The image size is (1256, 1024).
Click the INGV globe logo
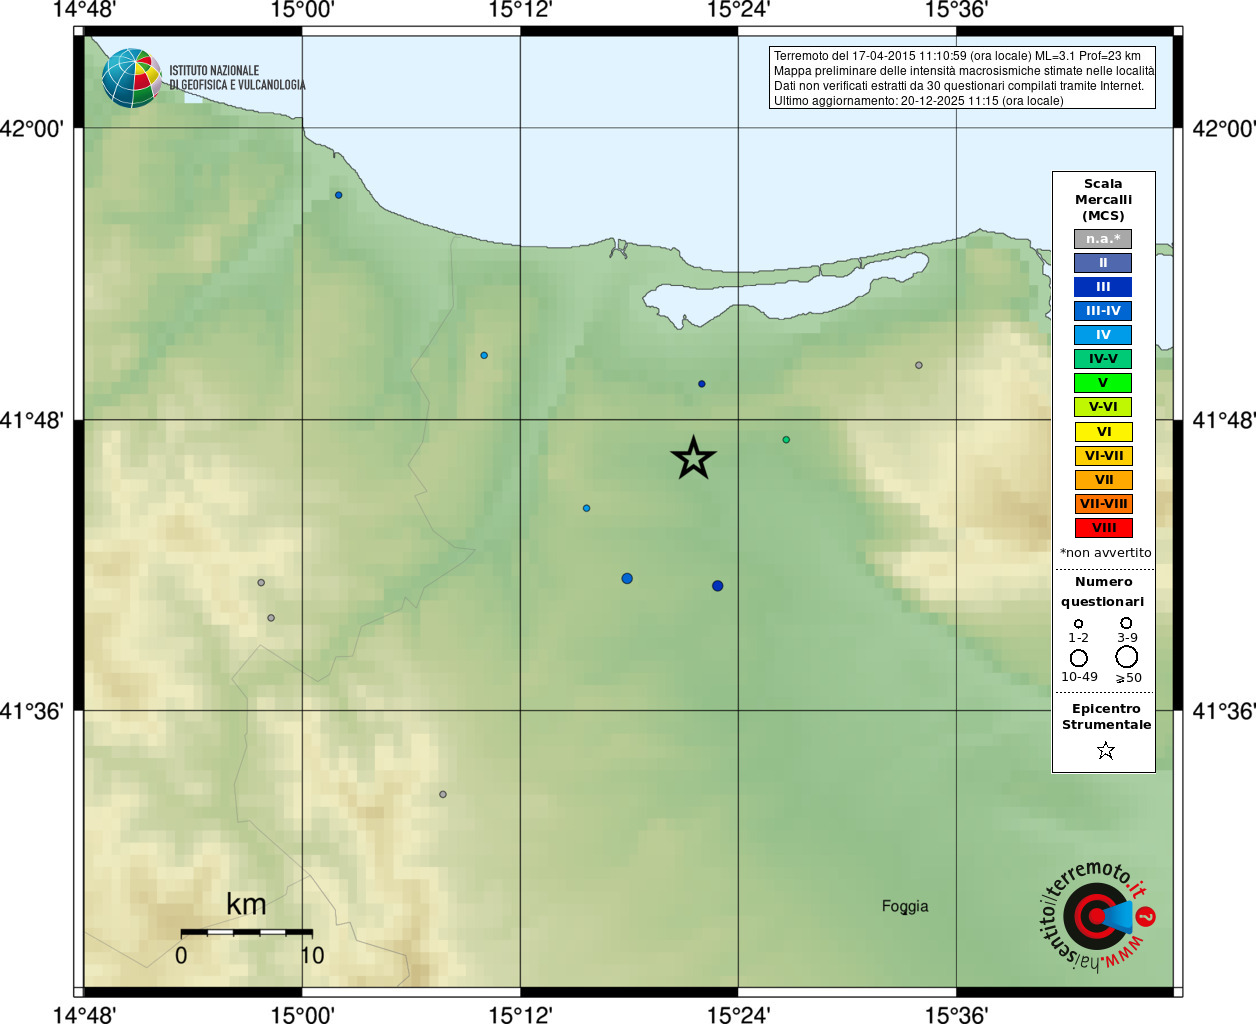tap(132, 78)
